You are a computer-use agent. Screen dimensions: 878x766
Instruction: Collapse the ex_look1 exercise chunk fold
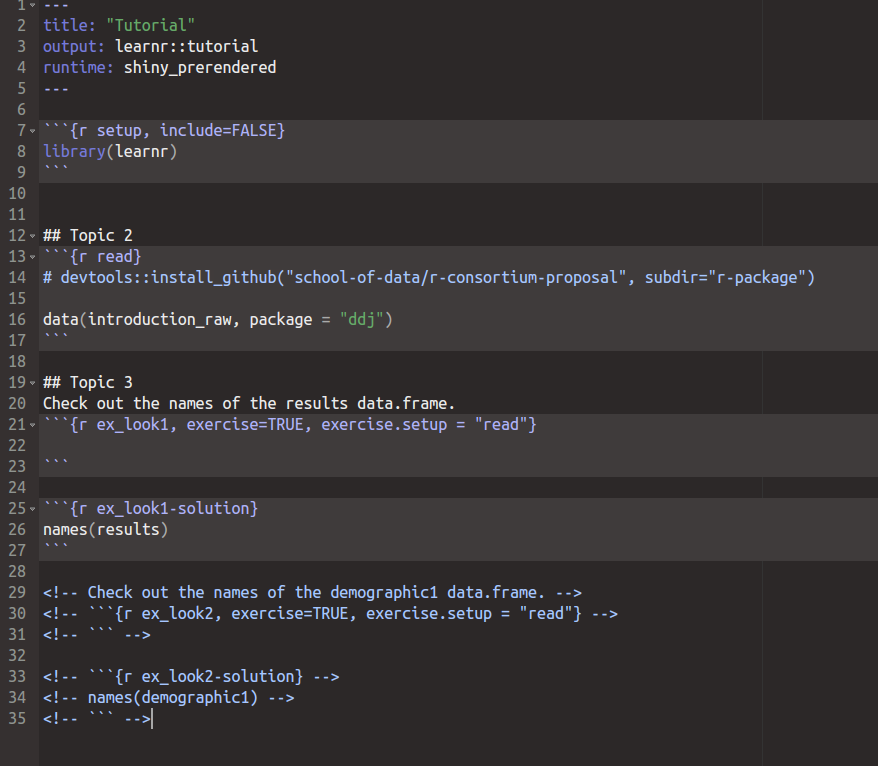[x=30, y=424]
